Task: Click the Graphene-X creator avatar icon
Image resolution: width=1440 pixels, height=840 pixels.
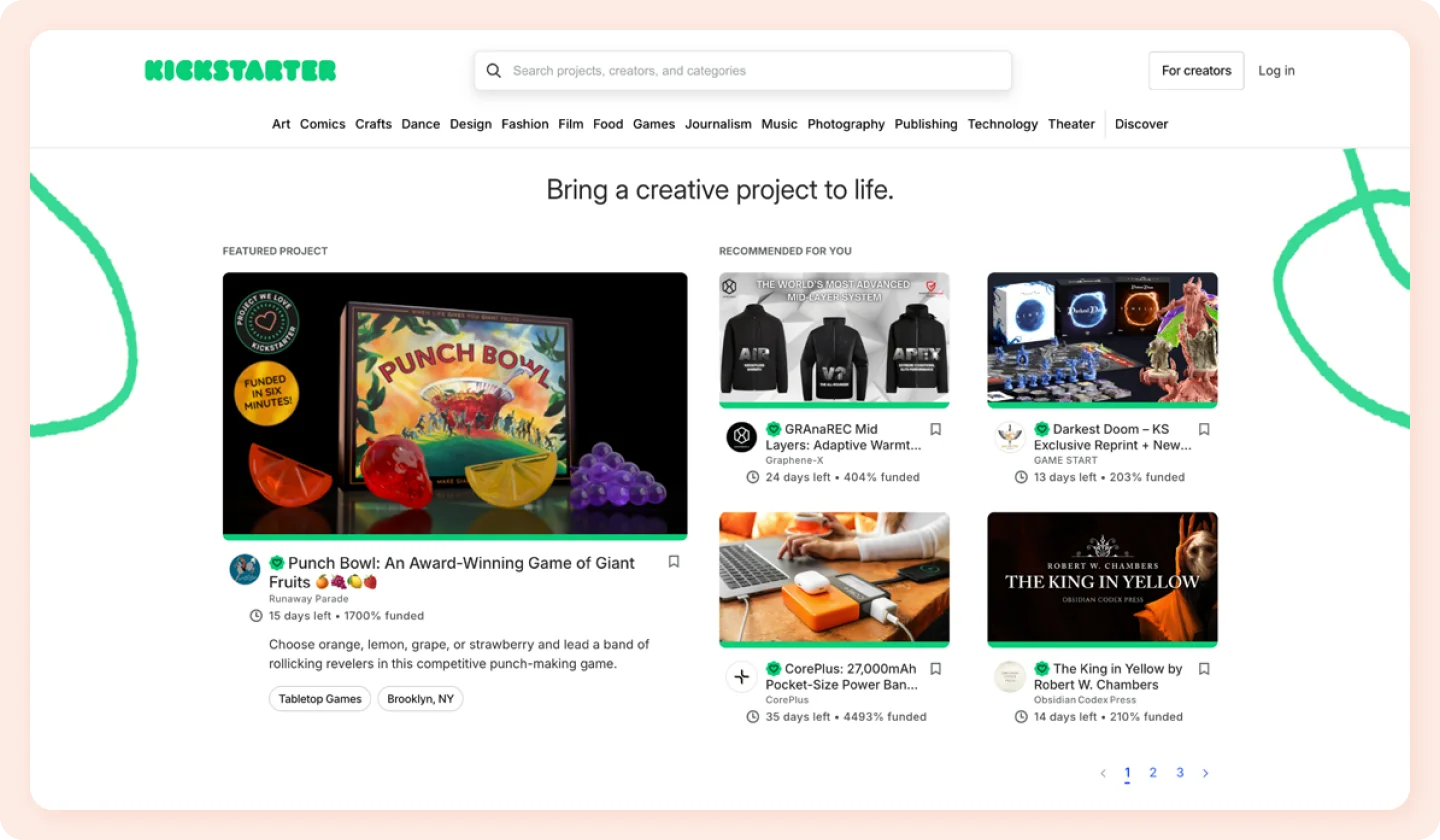Action: tap(740, 437)
